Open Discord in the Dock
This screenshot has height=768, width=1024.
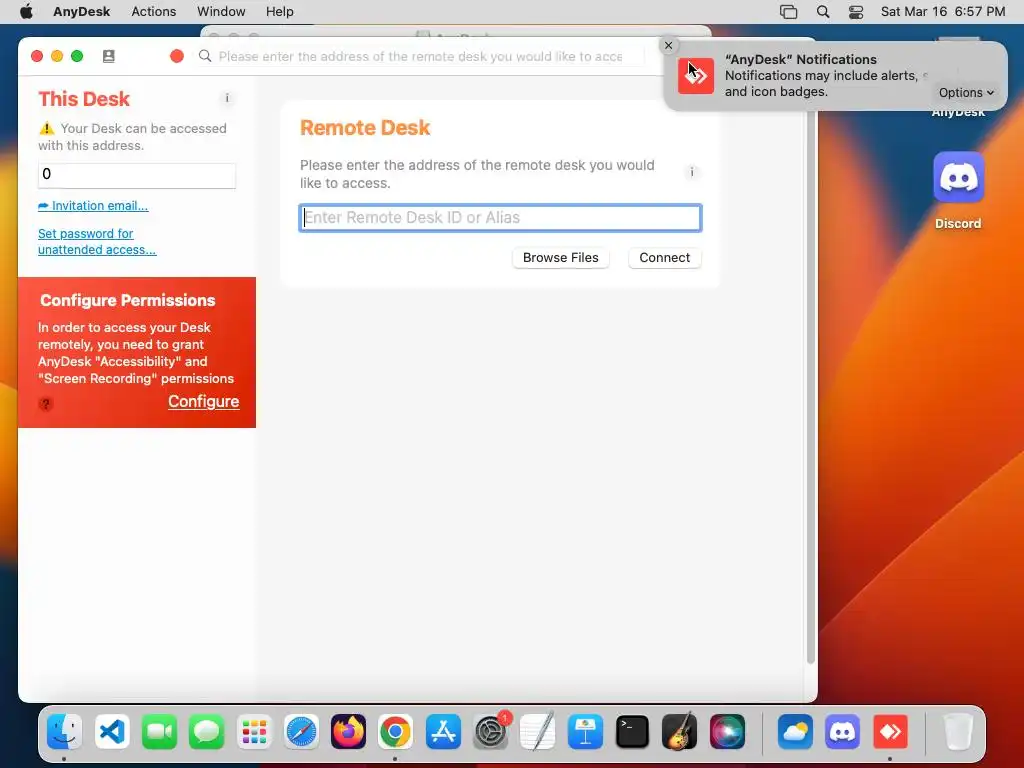pyautogui.click(x=843, y=731)
